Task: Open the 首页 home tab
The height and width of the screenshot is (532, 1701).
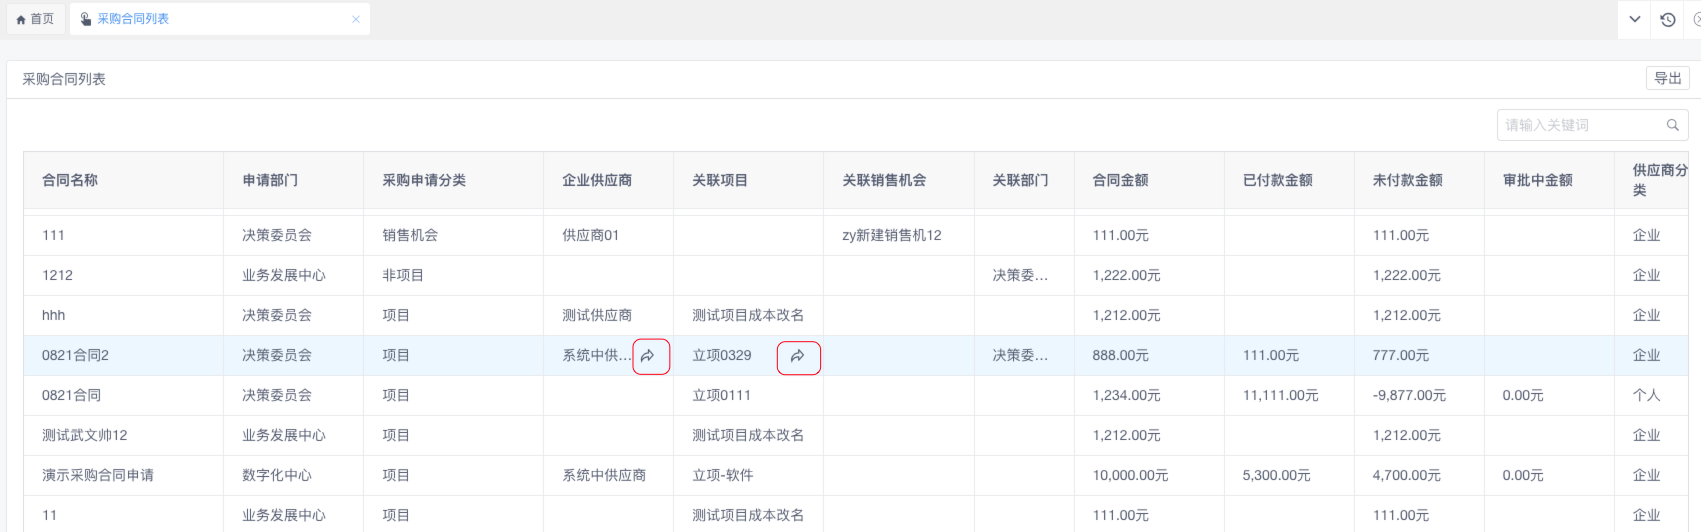Action: (x=36, y=19)
